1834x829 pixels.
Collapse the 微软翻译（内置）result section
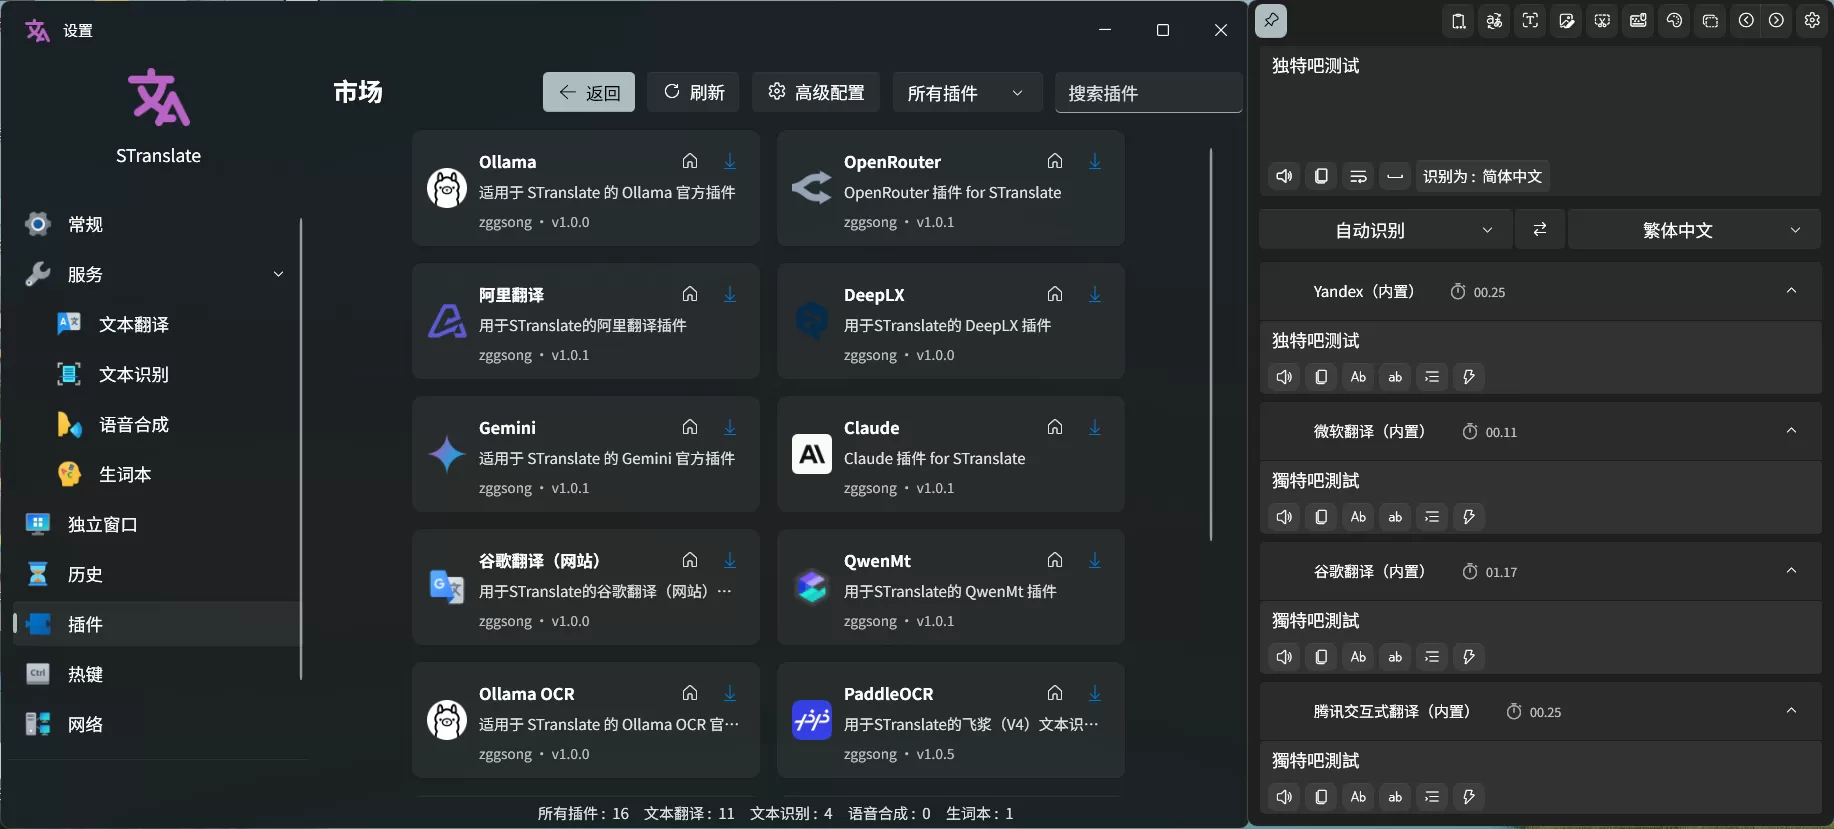pyautogui.click(x=1791, y=431)
